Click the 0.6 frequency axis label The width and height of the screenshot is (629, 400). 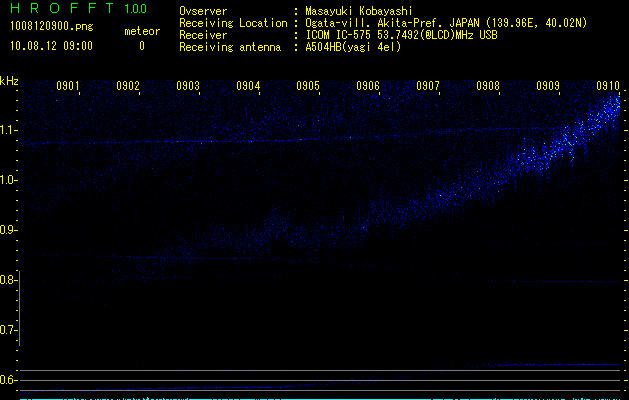point(8,380)
